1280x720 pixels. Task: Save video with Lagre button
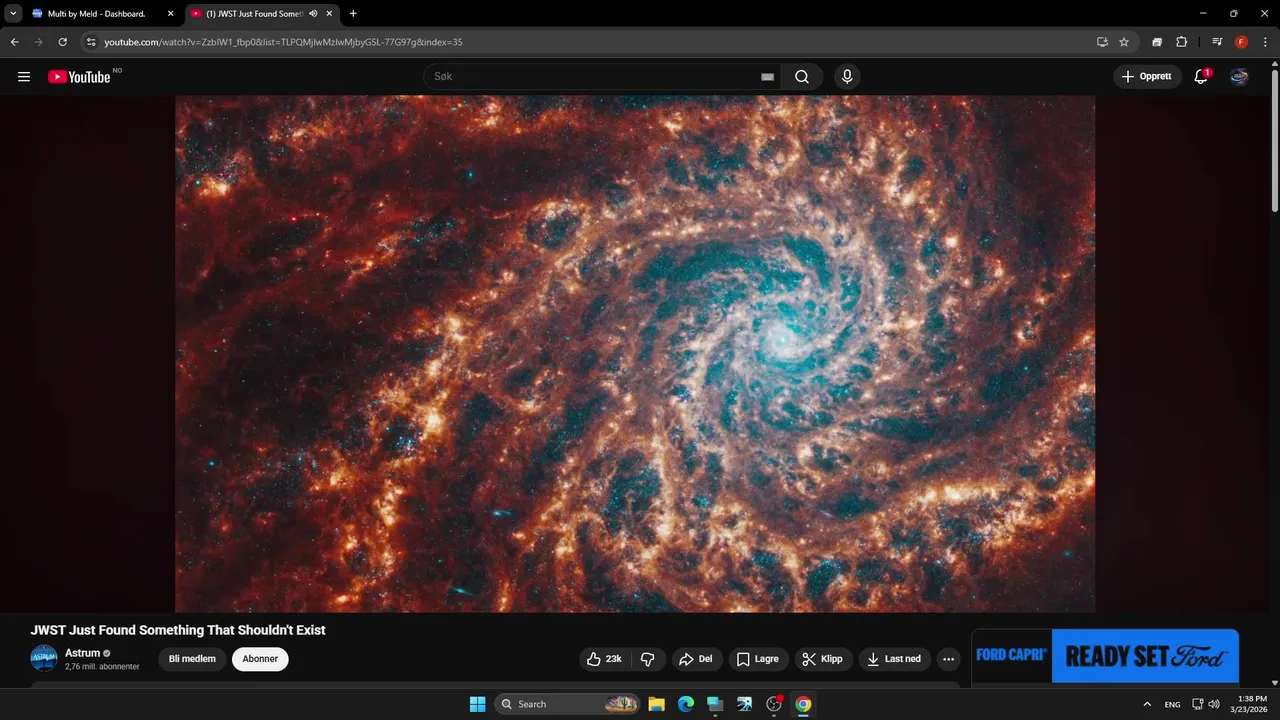(758, 659)
